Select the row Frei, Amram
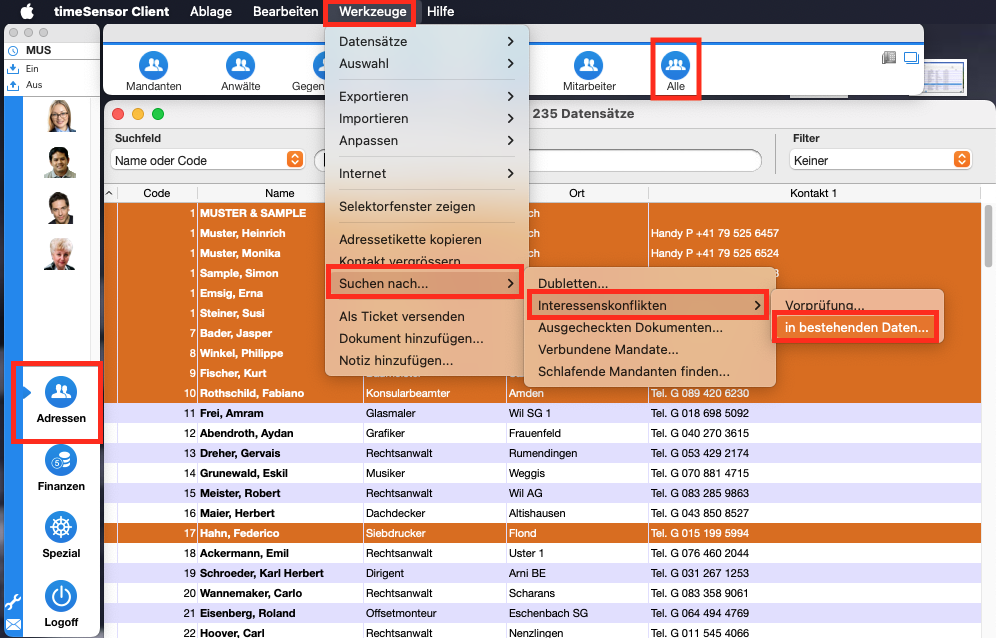 pos(542,413)
